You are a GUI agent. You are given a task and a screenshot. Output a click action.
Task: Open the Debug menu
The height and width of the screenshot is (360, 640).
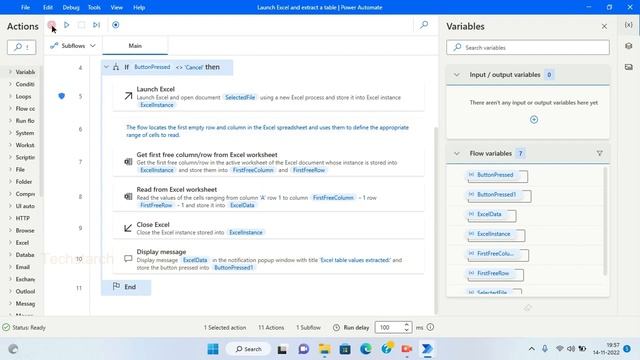pos(71,7)
